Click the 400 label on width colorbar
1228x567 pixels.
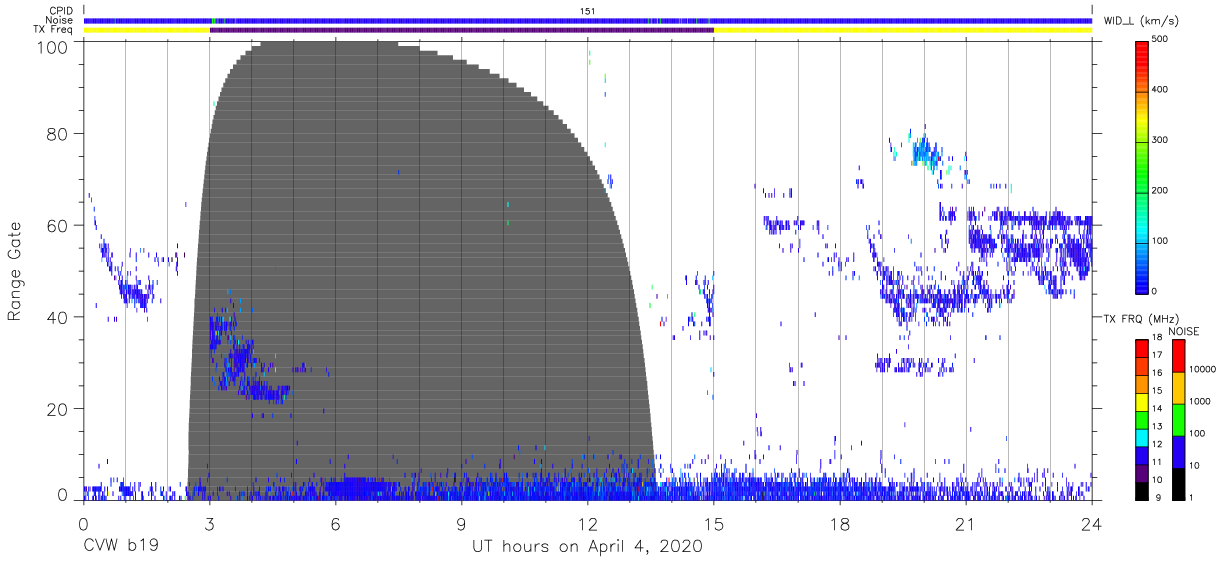click(1162, 90)
